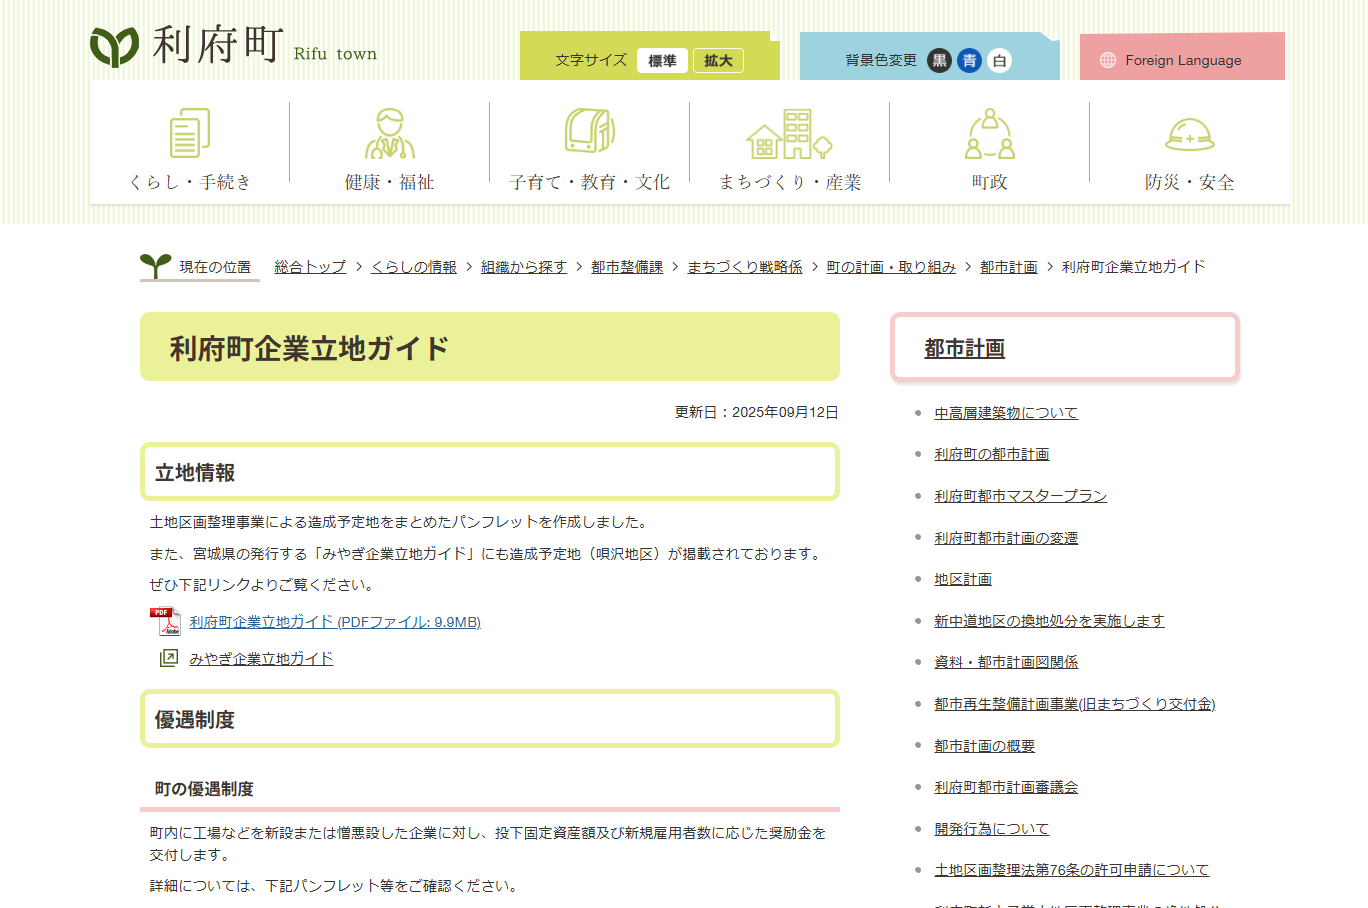This screenshot has height=908, width=1368.
Task: Open the みやぎ企業立地ガイド link
Action: point(261,658)
